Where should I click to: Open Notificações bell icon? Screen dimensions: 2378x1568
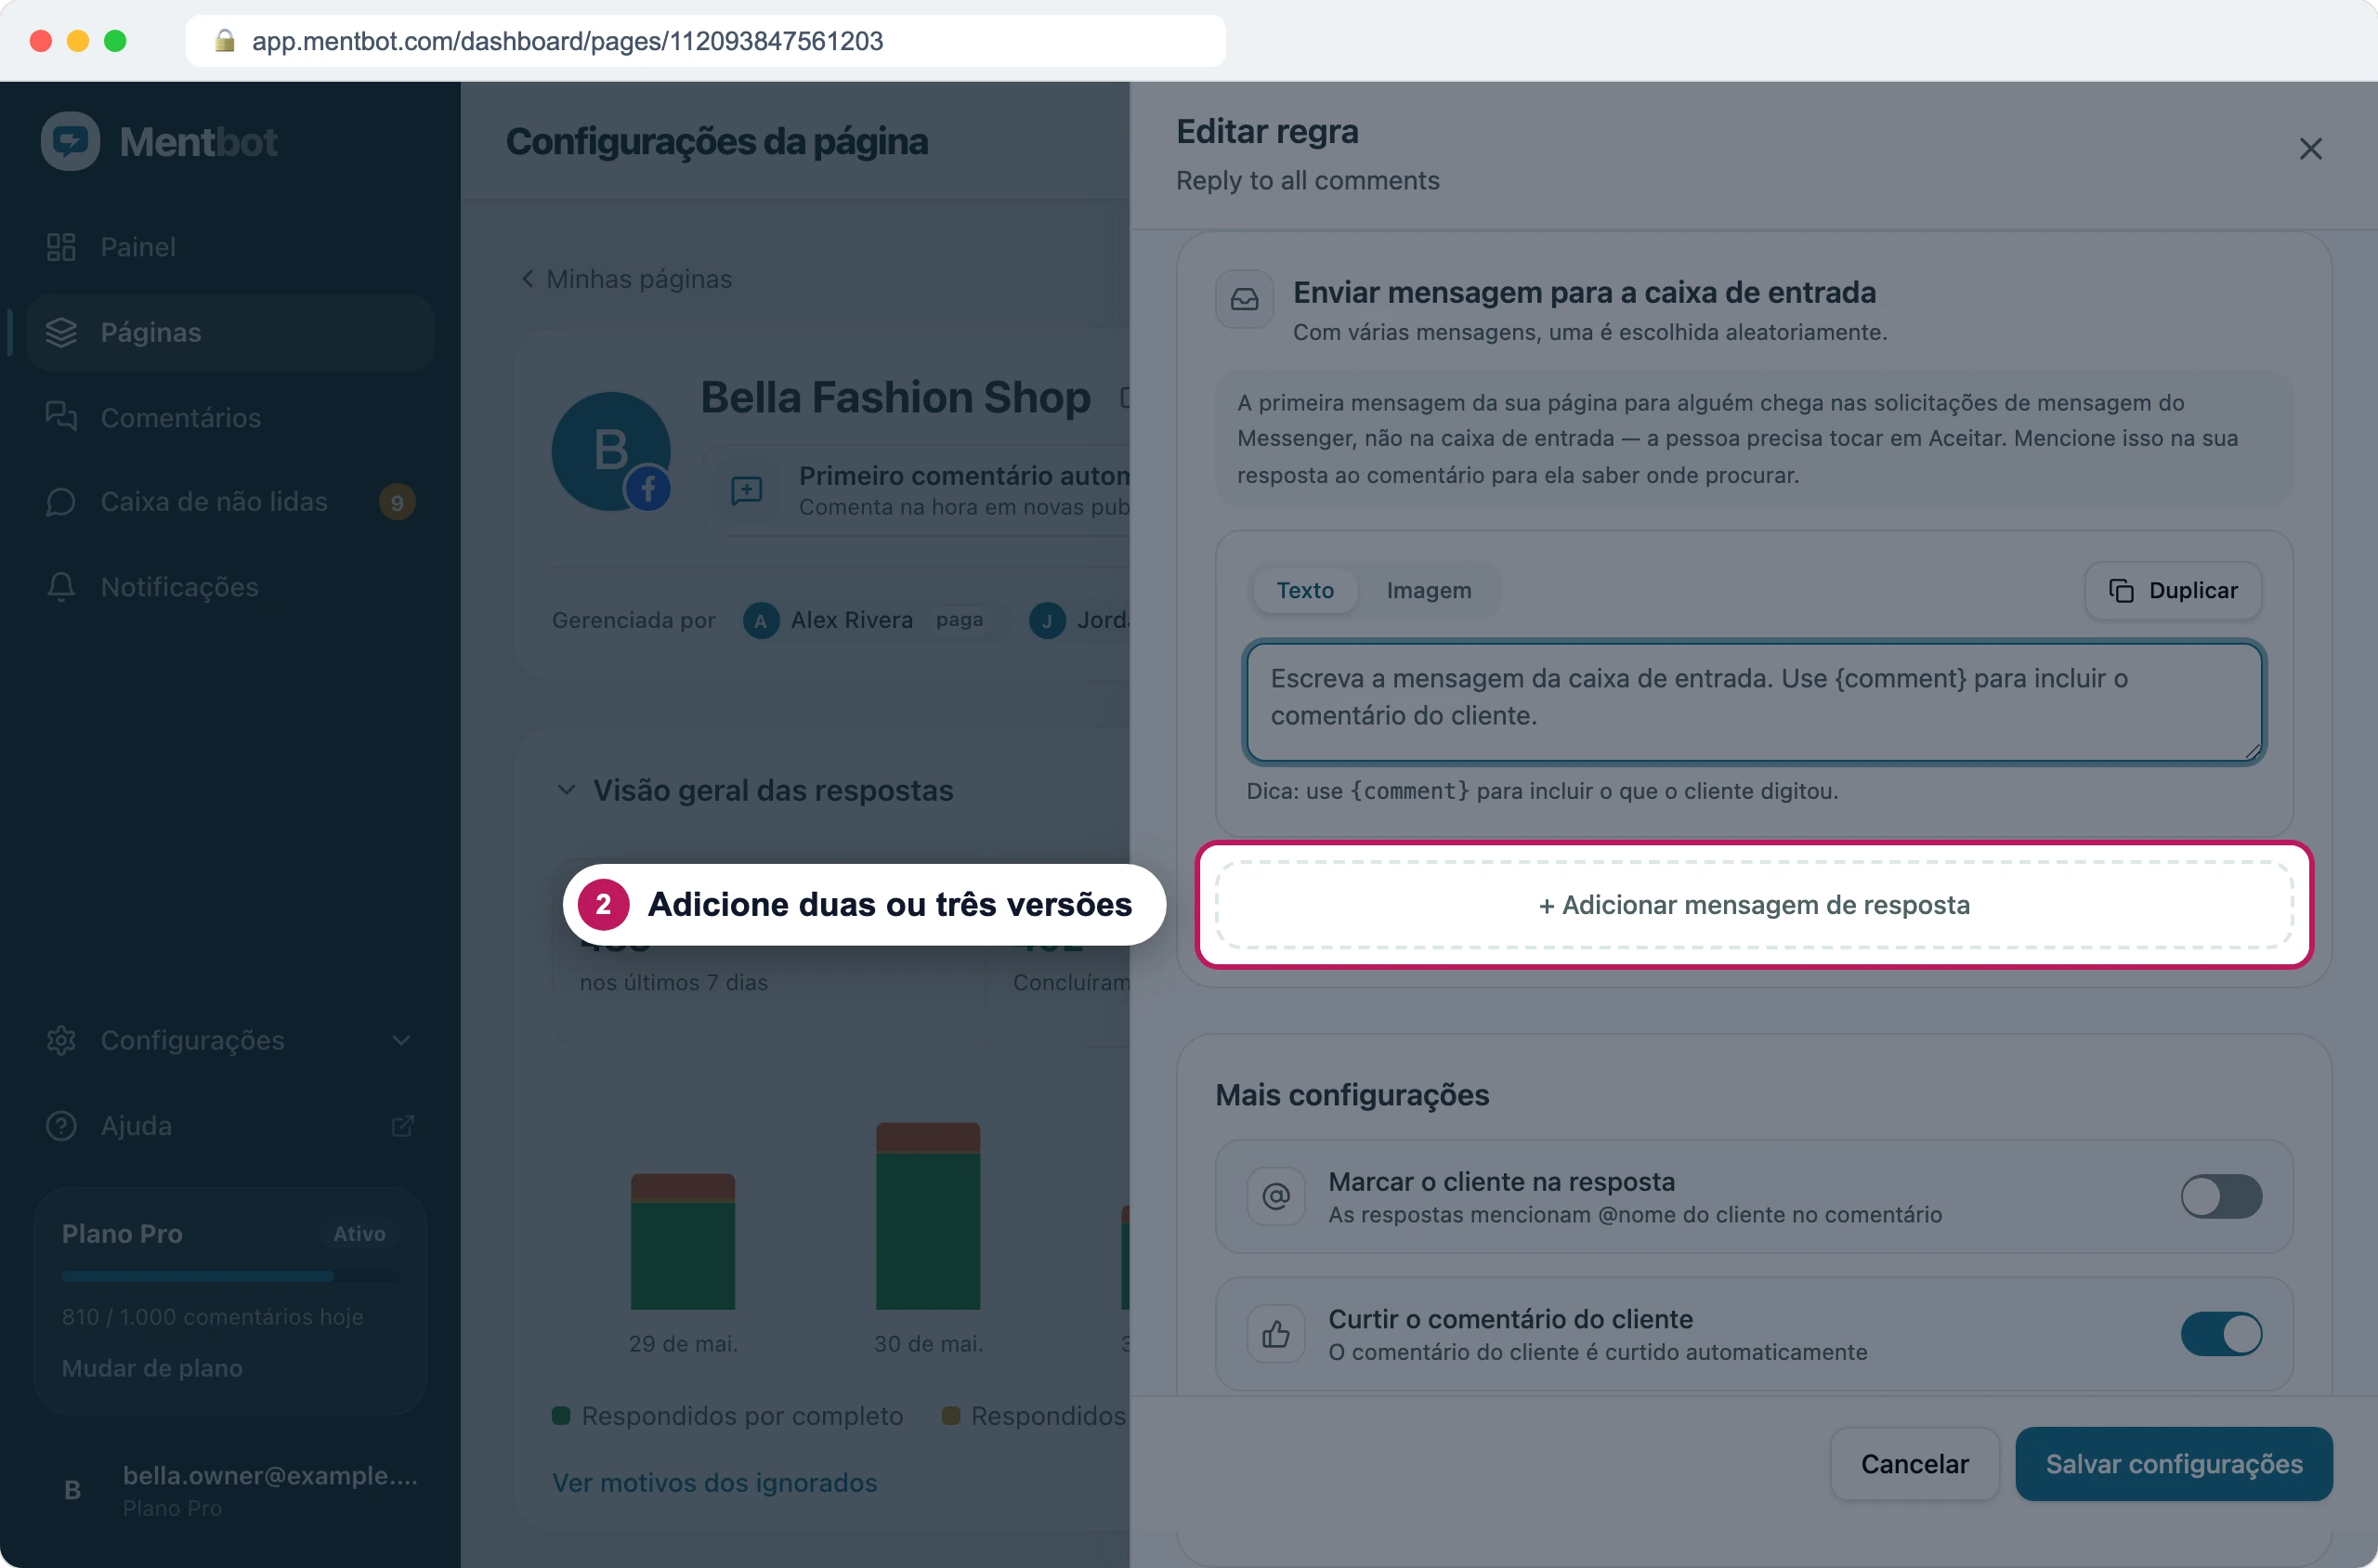pyautogui.click(x=61, y=587)
